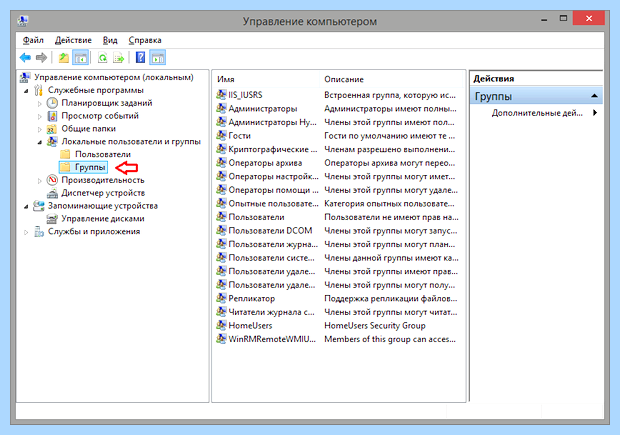Select the Операторы помощи group row
The width and height of the screenshot is (620, 435).
338,190
